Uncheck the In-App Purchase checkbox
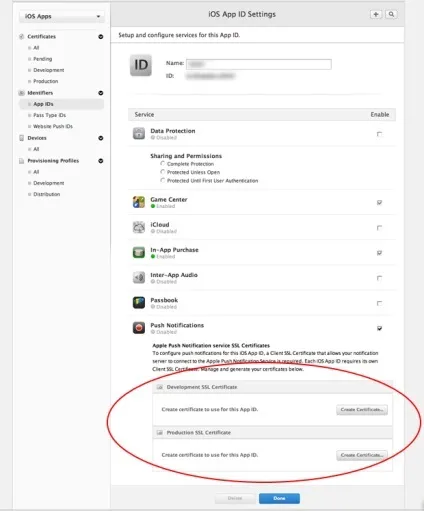The width and height of the screenshot is (424, 511). (379, 253)
